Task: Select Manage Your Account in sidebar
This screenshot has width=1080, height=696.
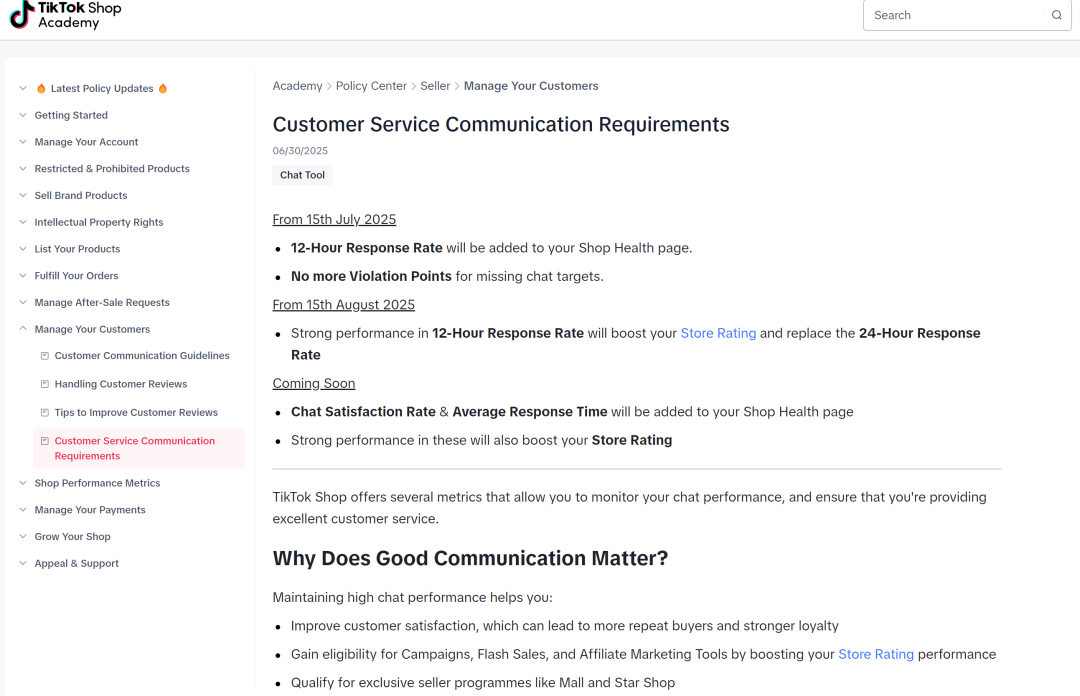Action: point(86,142)
